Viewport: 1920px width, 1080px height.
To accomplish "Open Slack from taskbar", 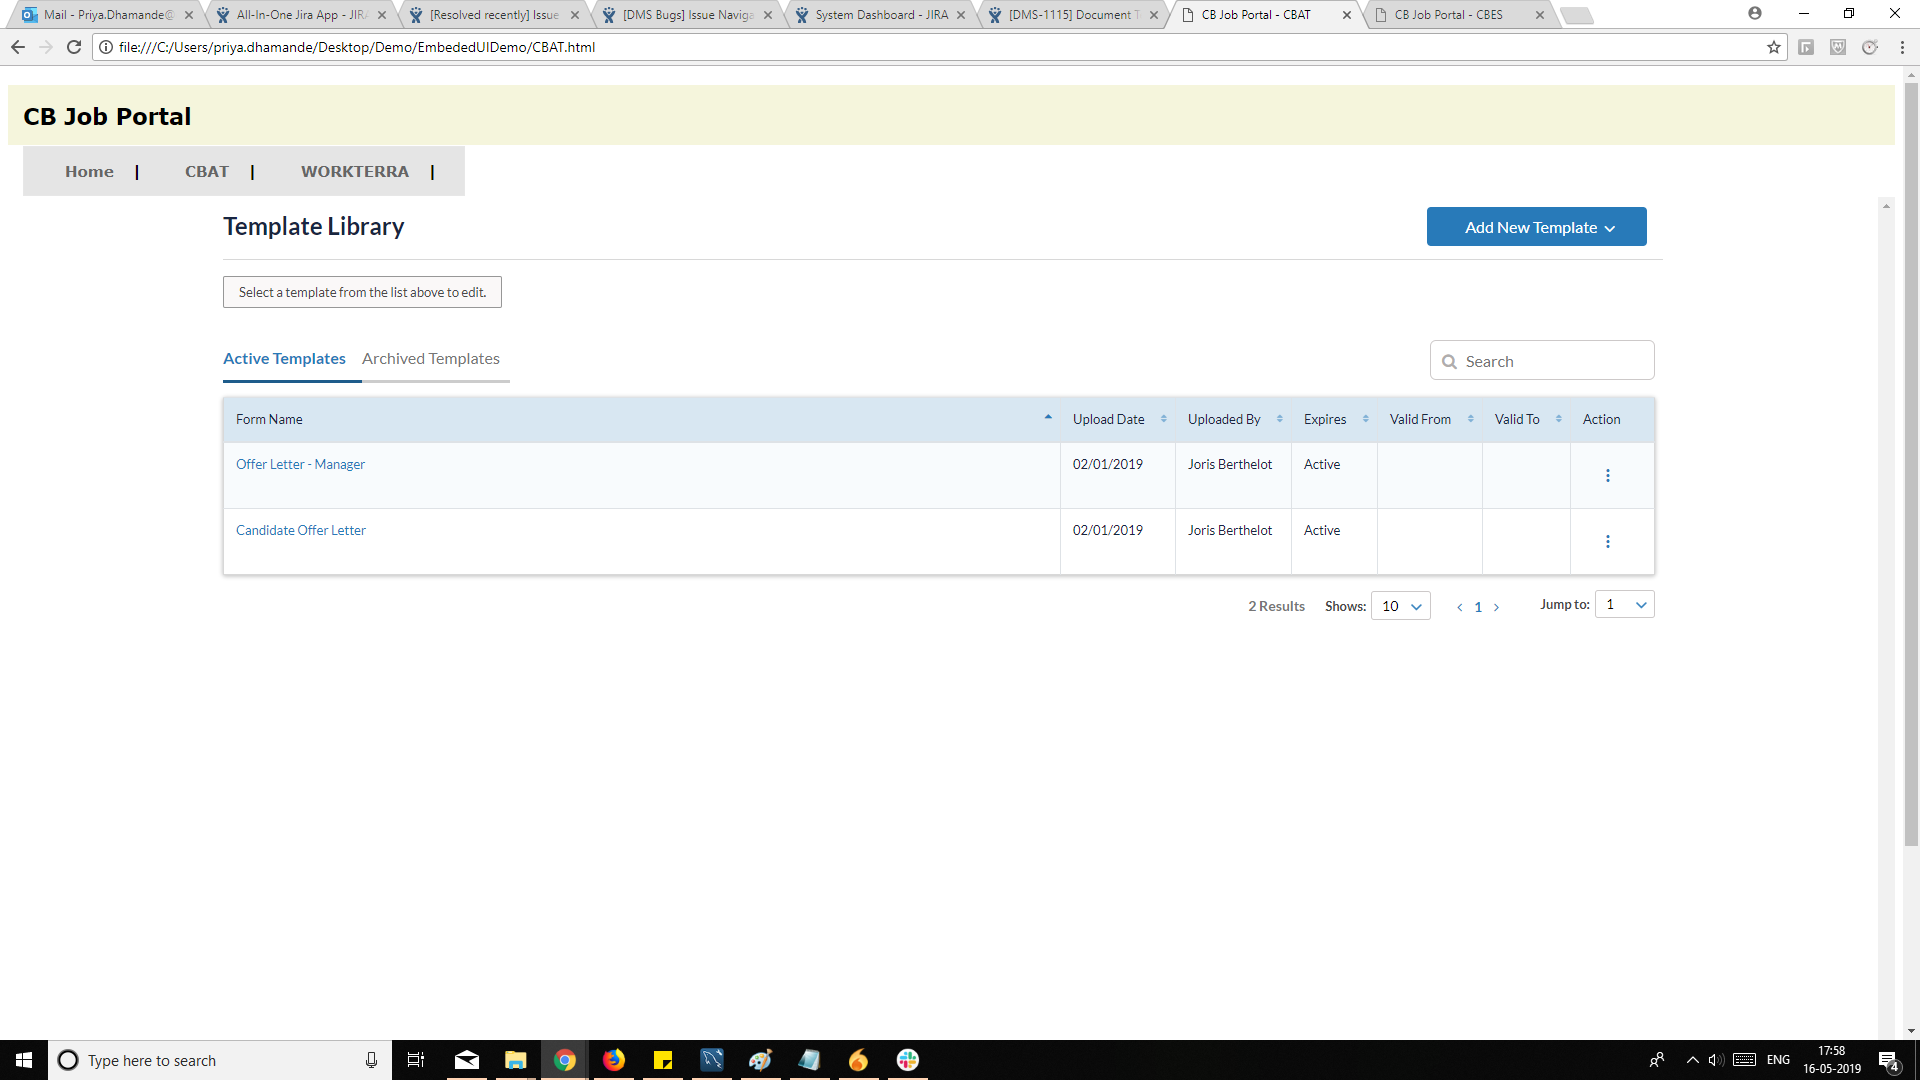I will (x=908, y=1060).
